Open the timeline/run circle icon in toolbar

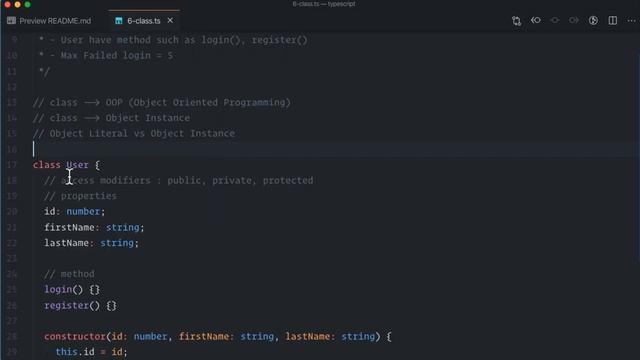pyautogui.click(x=593, y=20)
